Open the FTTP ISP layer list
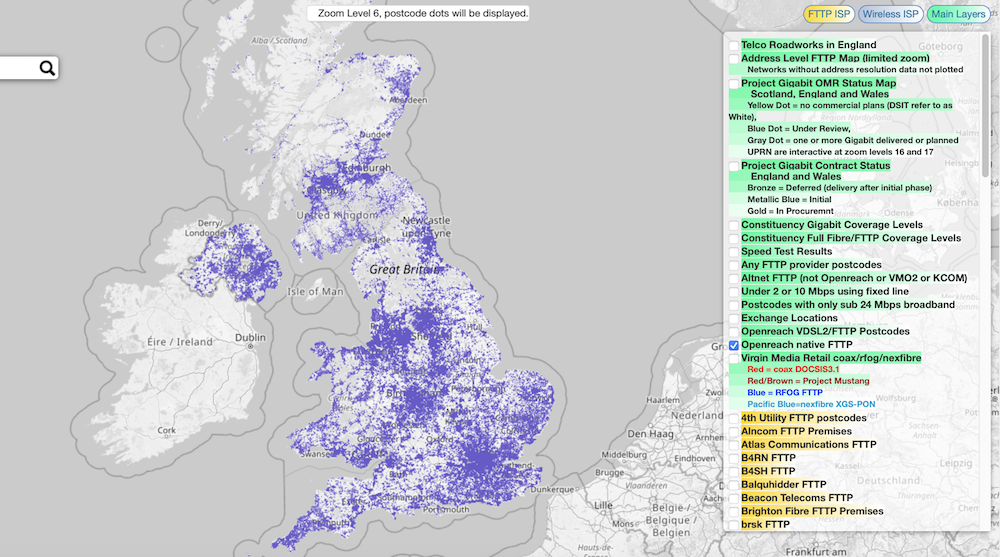Image resolution: width=1000 pixels, height=557 pixels. pos(829,14)
